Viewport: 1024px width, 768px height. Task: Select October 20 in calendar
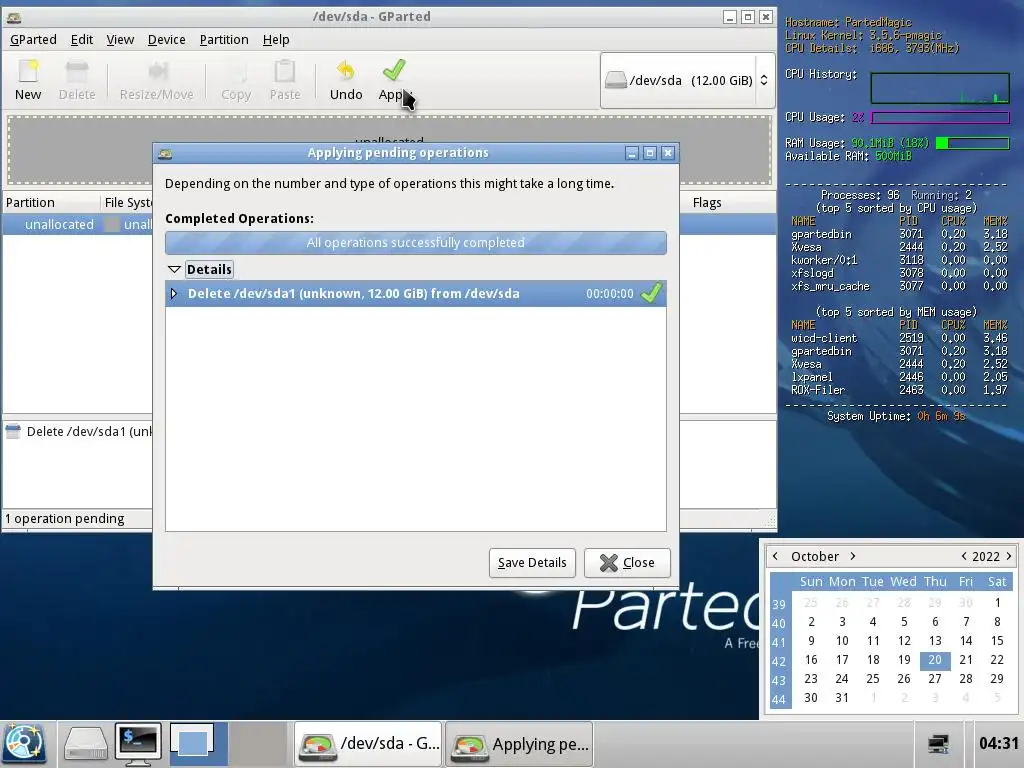coord(935,660)
